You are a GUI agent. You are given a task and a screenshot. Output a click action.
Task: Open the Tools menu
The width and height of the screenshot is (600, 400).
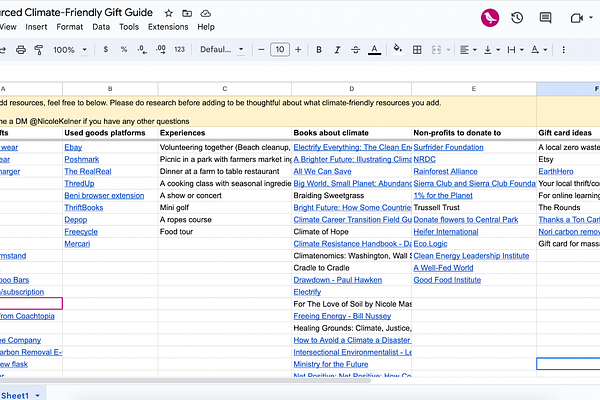click(x=129, y=27)
